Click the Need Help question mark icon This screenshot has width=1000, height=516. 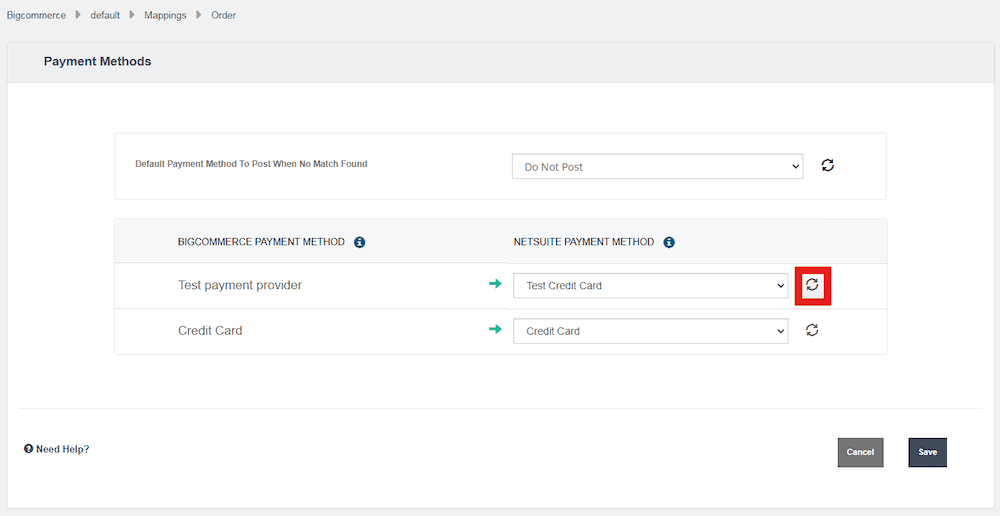[x=28, y=449]
